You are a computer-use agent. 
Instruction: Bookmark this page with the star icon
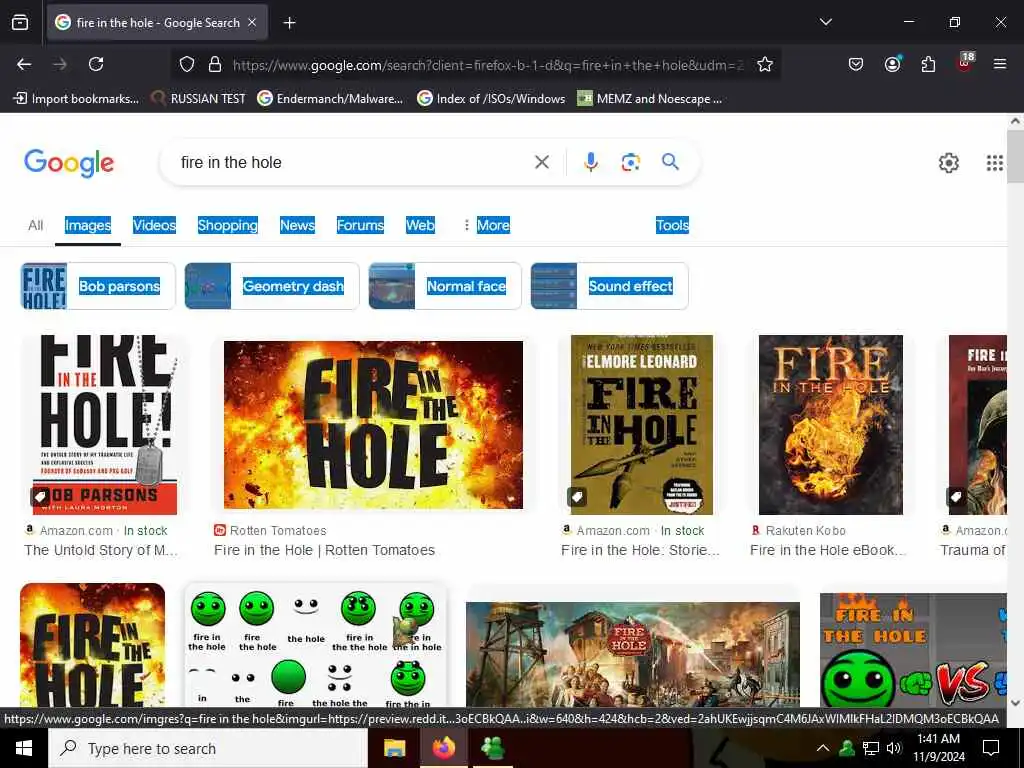(x=765, y=65)
